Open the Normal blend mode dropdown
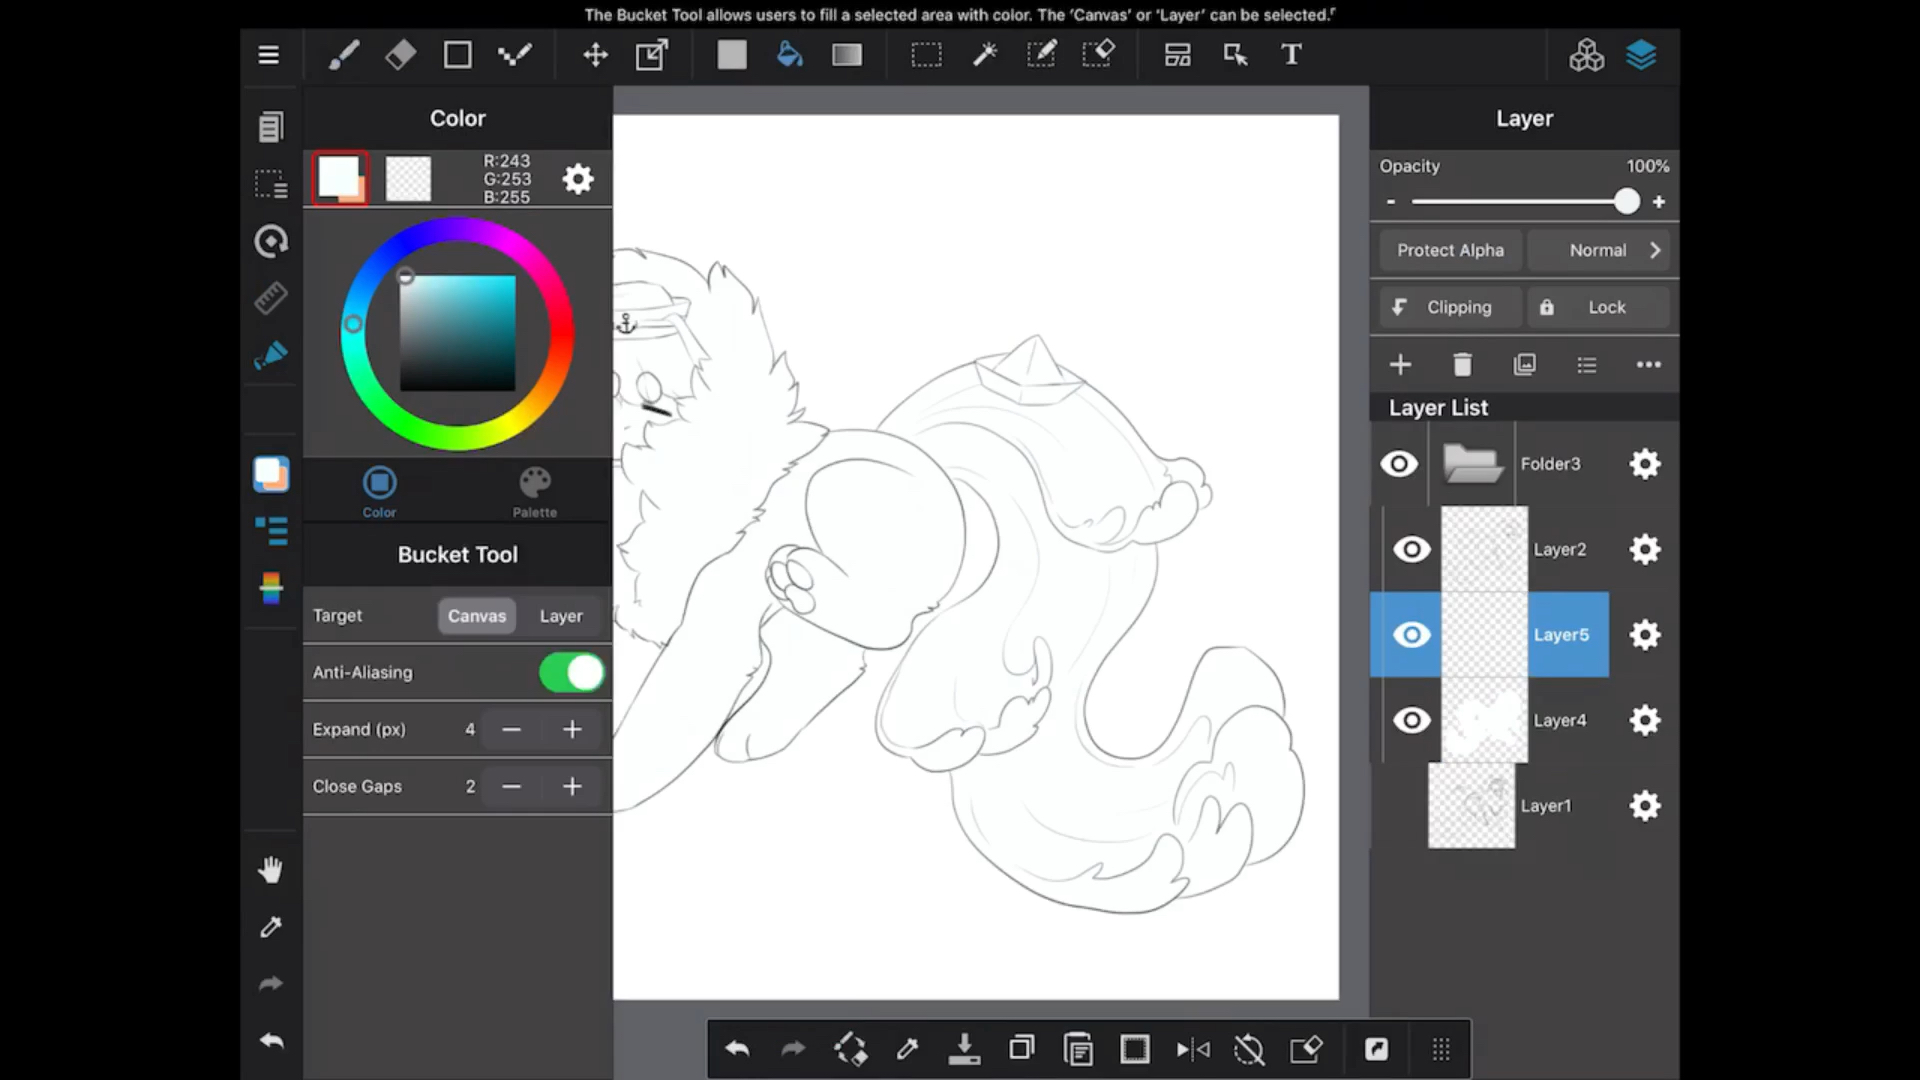This screenshot has width=1920, height=1080. (1598, 250)
